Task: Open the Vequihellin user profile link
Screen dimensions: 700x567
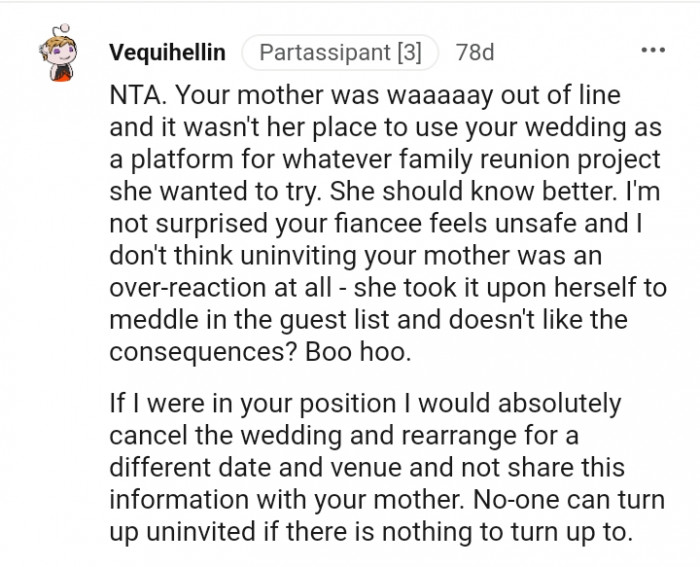Action: tap(167, 51)
